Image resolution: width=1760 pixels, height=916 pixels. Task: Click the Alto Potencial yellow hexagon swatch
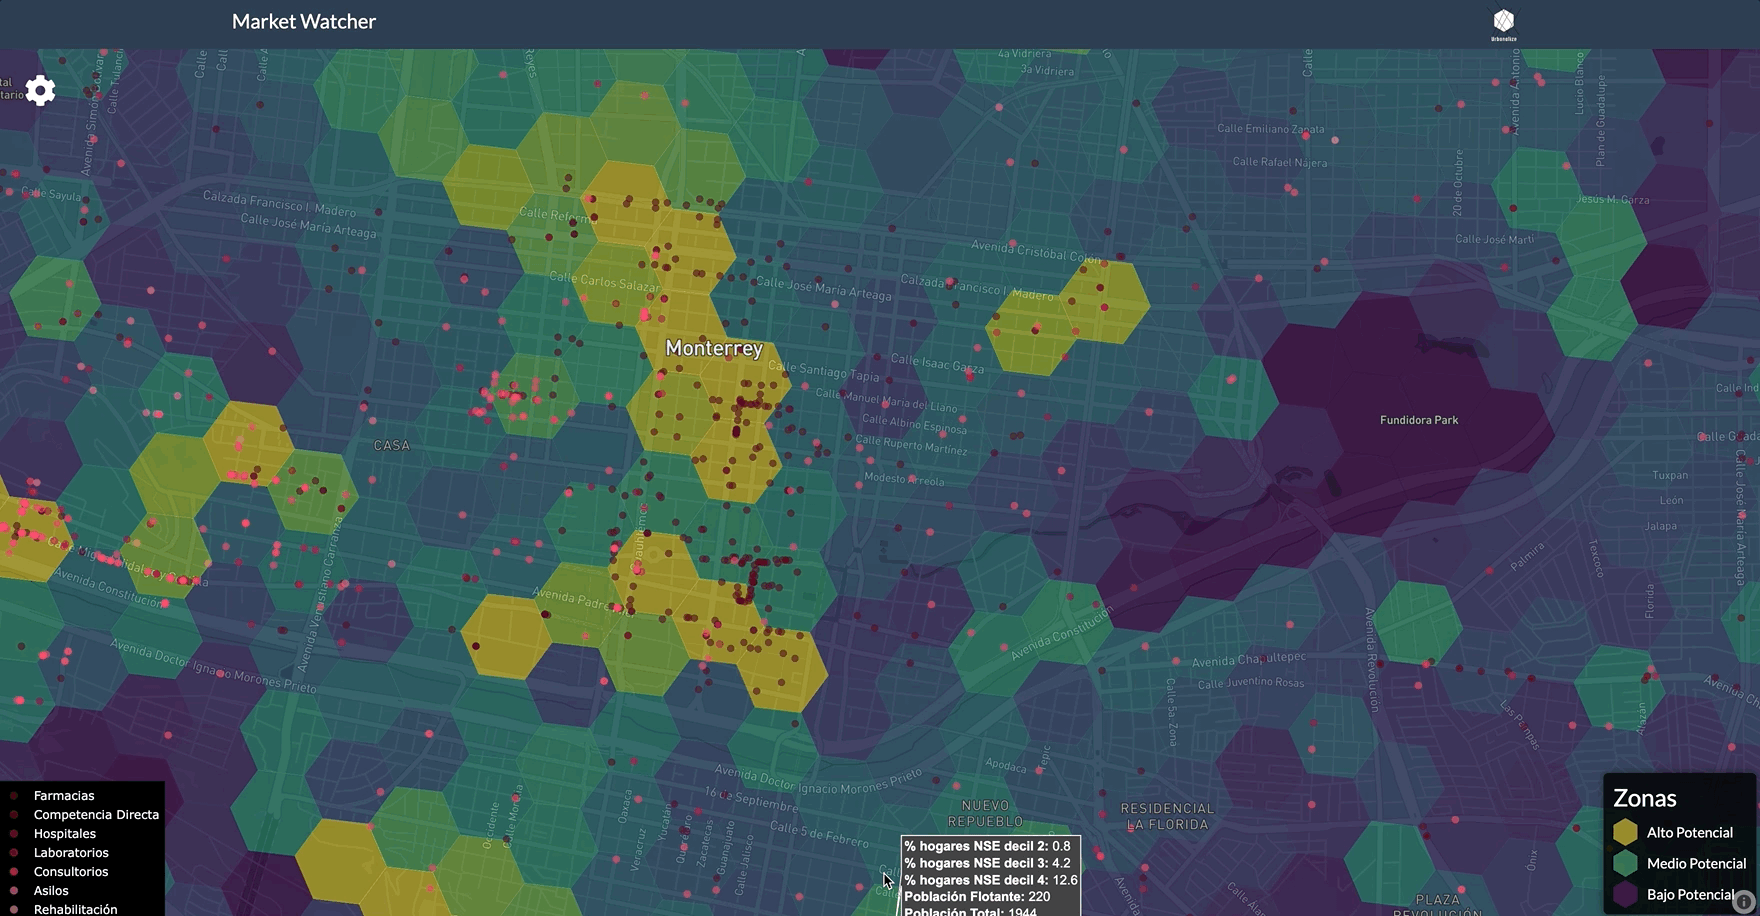coord(1625,832)
